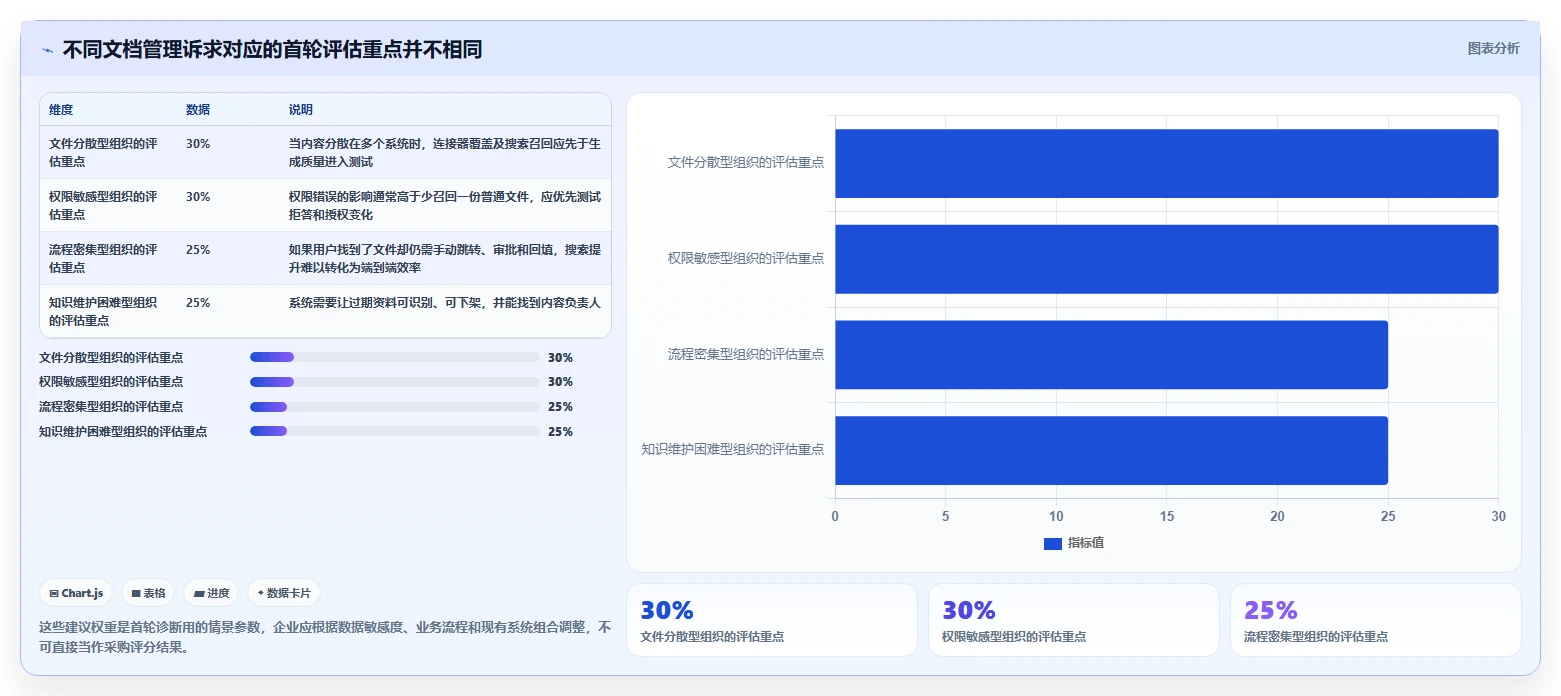
Task: Select the 进度 tag chip
Action: tap(211, 593)
